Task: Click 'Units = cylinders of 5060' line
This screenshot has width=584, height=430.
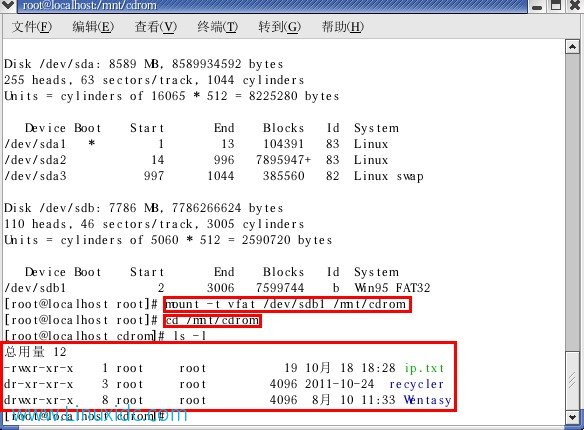Action: (x=168, y=240)
